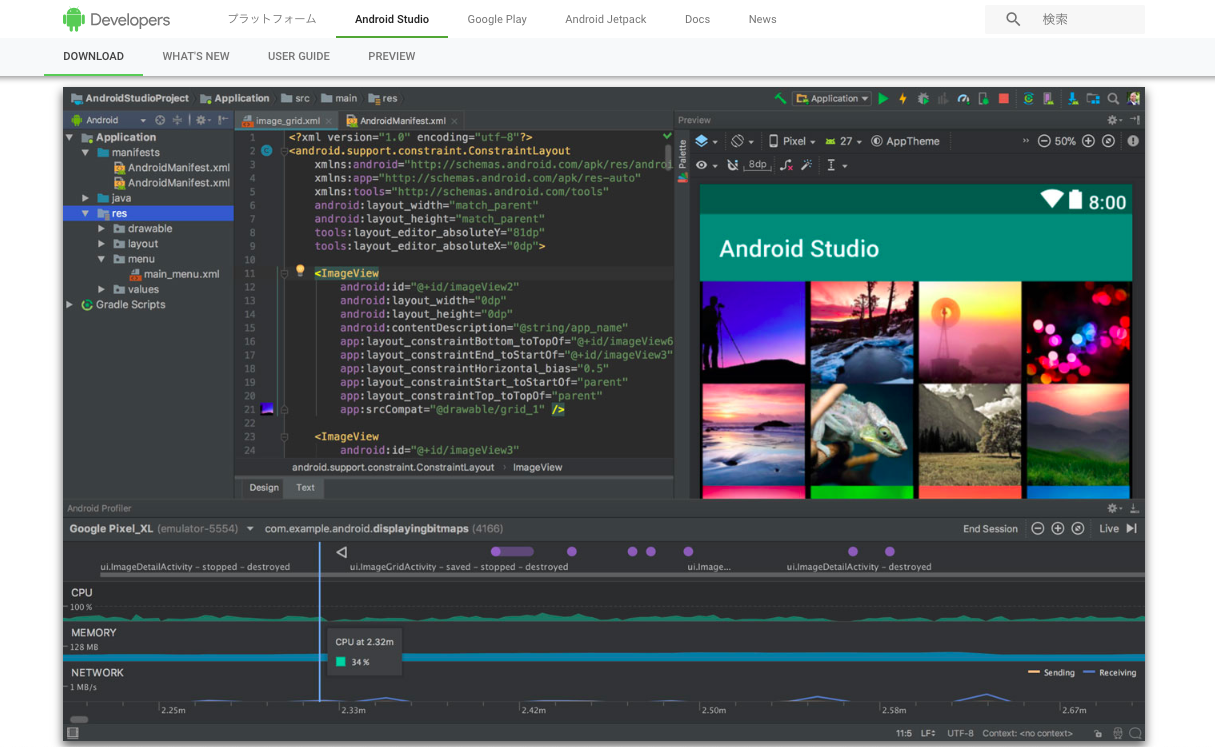Image resolution: width=1215 pixels, height=747 pixels.
Task: Click the Collapse All icon in project panel
Action: (x=176, y=120)
